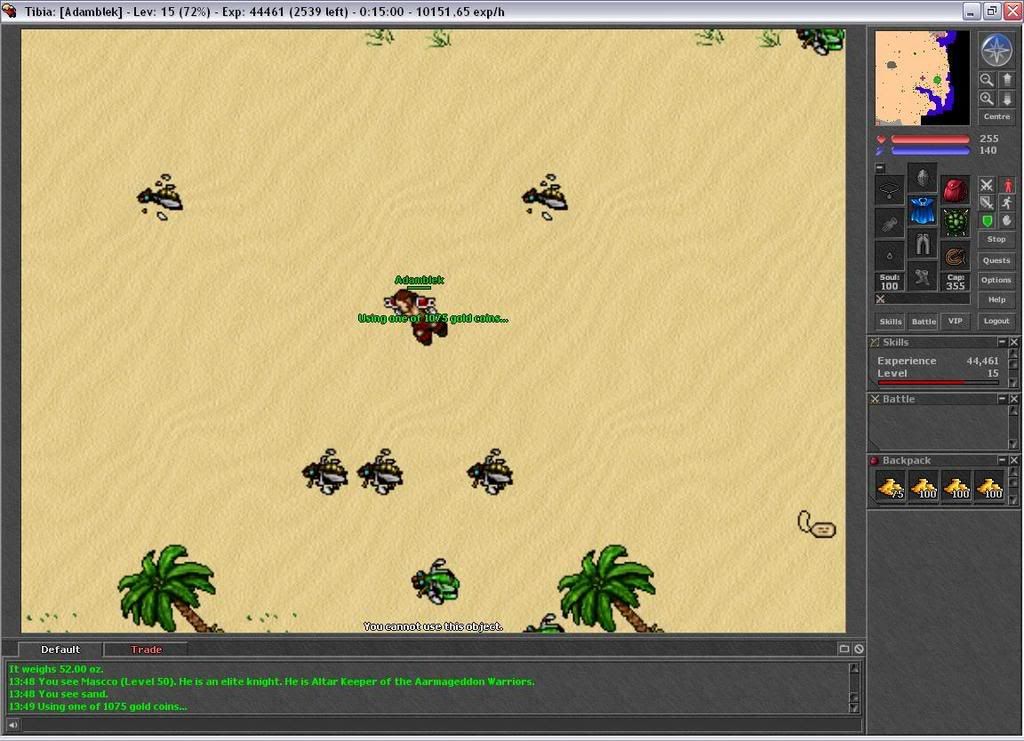Close the Backpack panel
Image resolution: width=1024 pixels, height=741 pixels.
tap(1014, 460)
